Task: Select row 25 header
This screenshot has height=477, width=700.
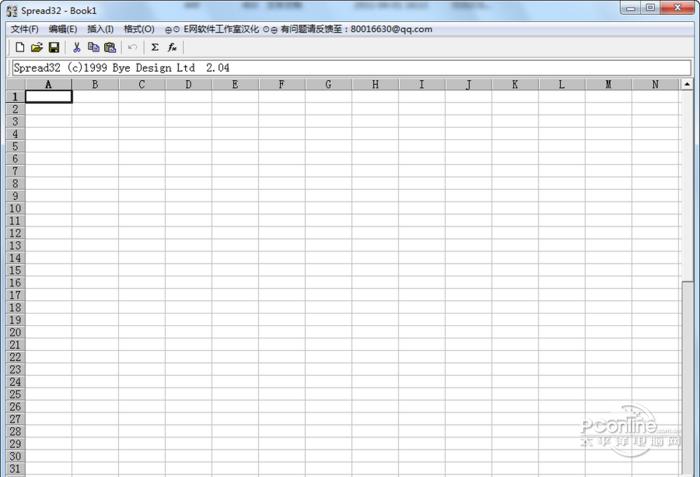Action: 16,394
